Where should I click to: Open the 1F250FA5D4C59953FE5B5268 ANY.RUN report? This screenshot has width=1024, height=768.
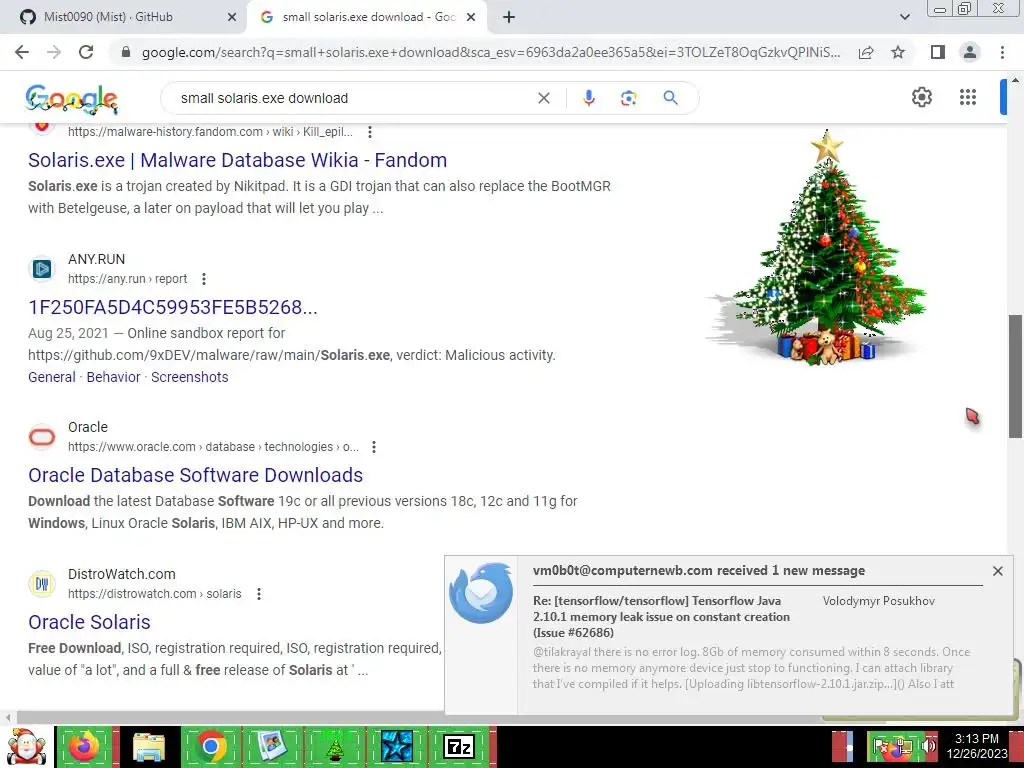point(173,307)
